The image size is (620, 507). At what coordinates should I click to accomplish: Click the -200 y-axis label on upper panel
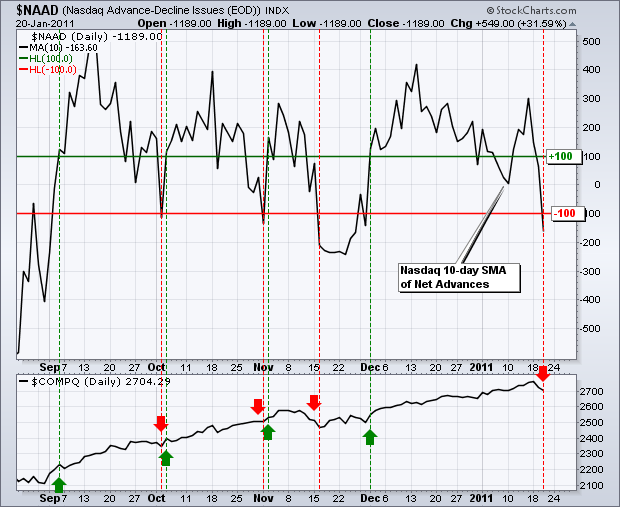pyautogui.click(x=590, y=242)
